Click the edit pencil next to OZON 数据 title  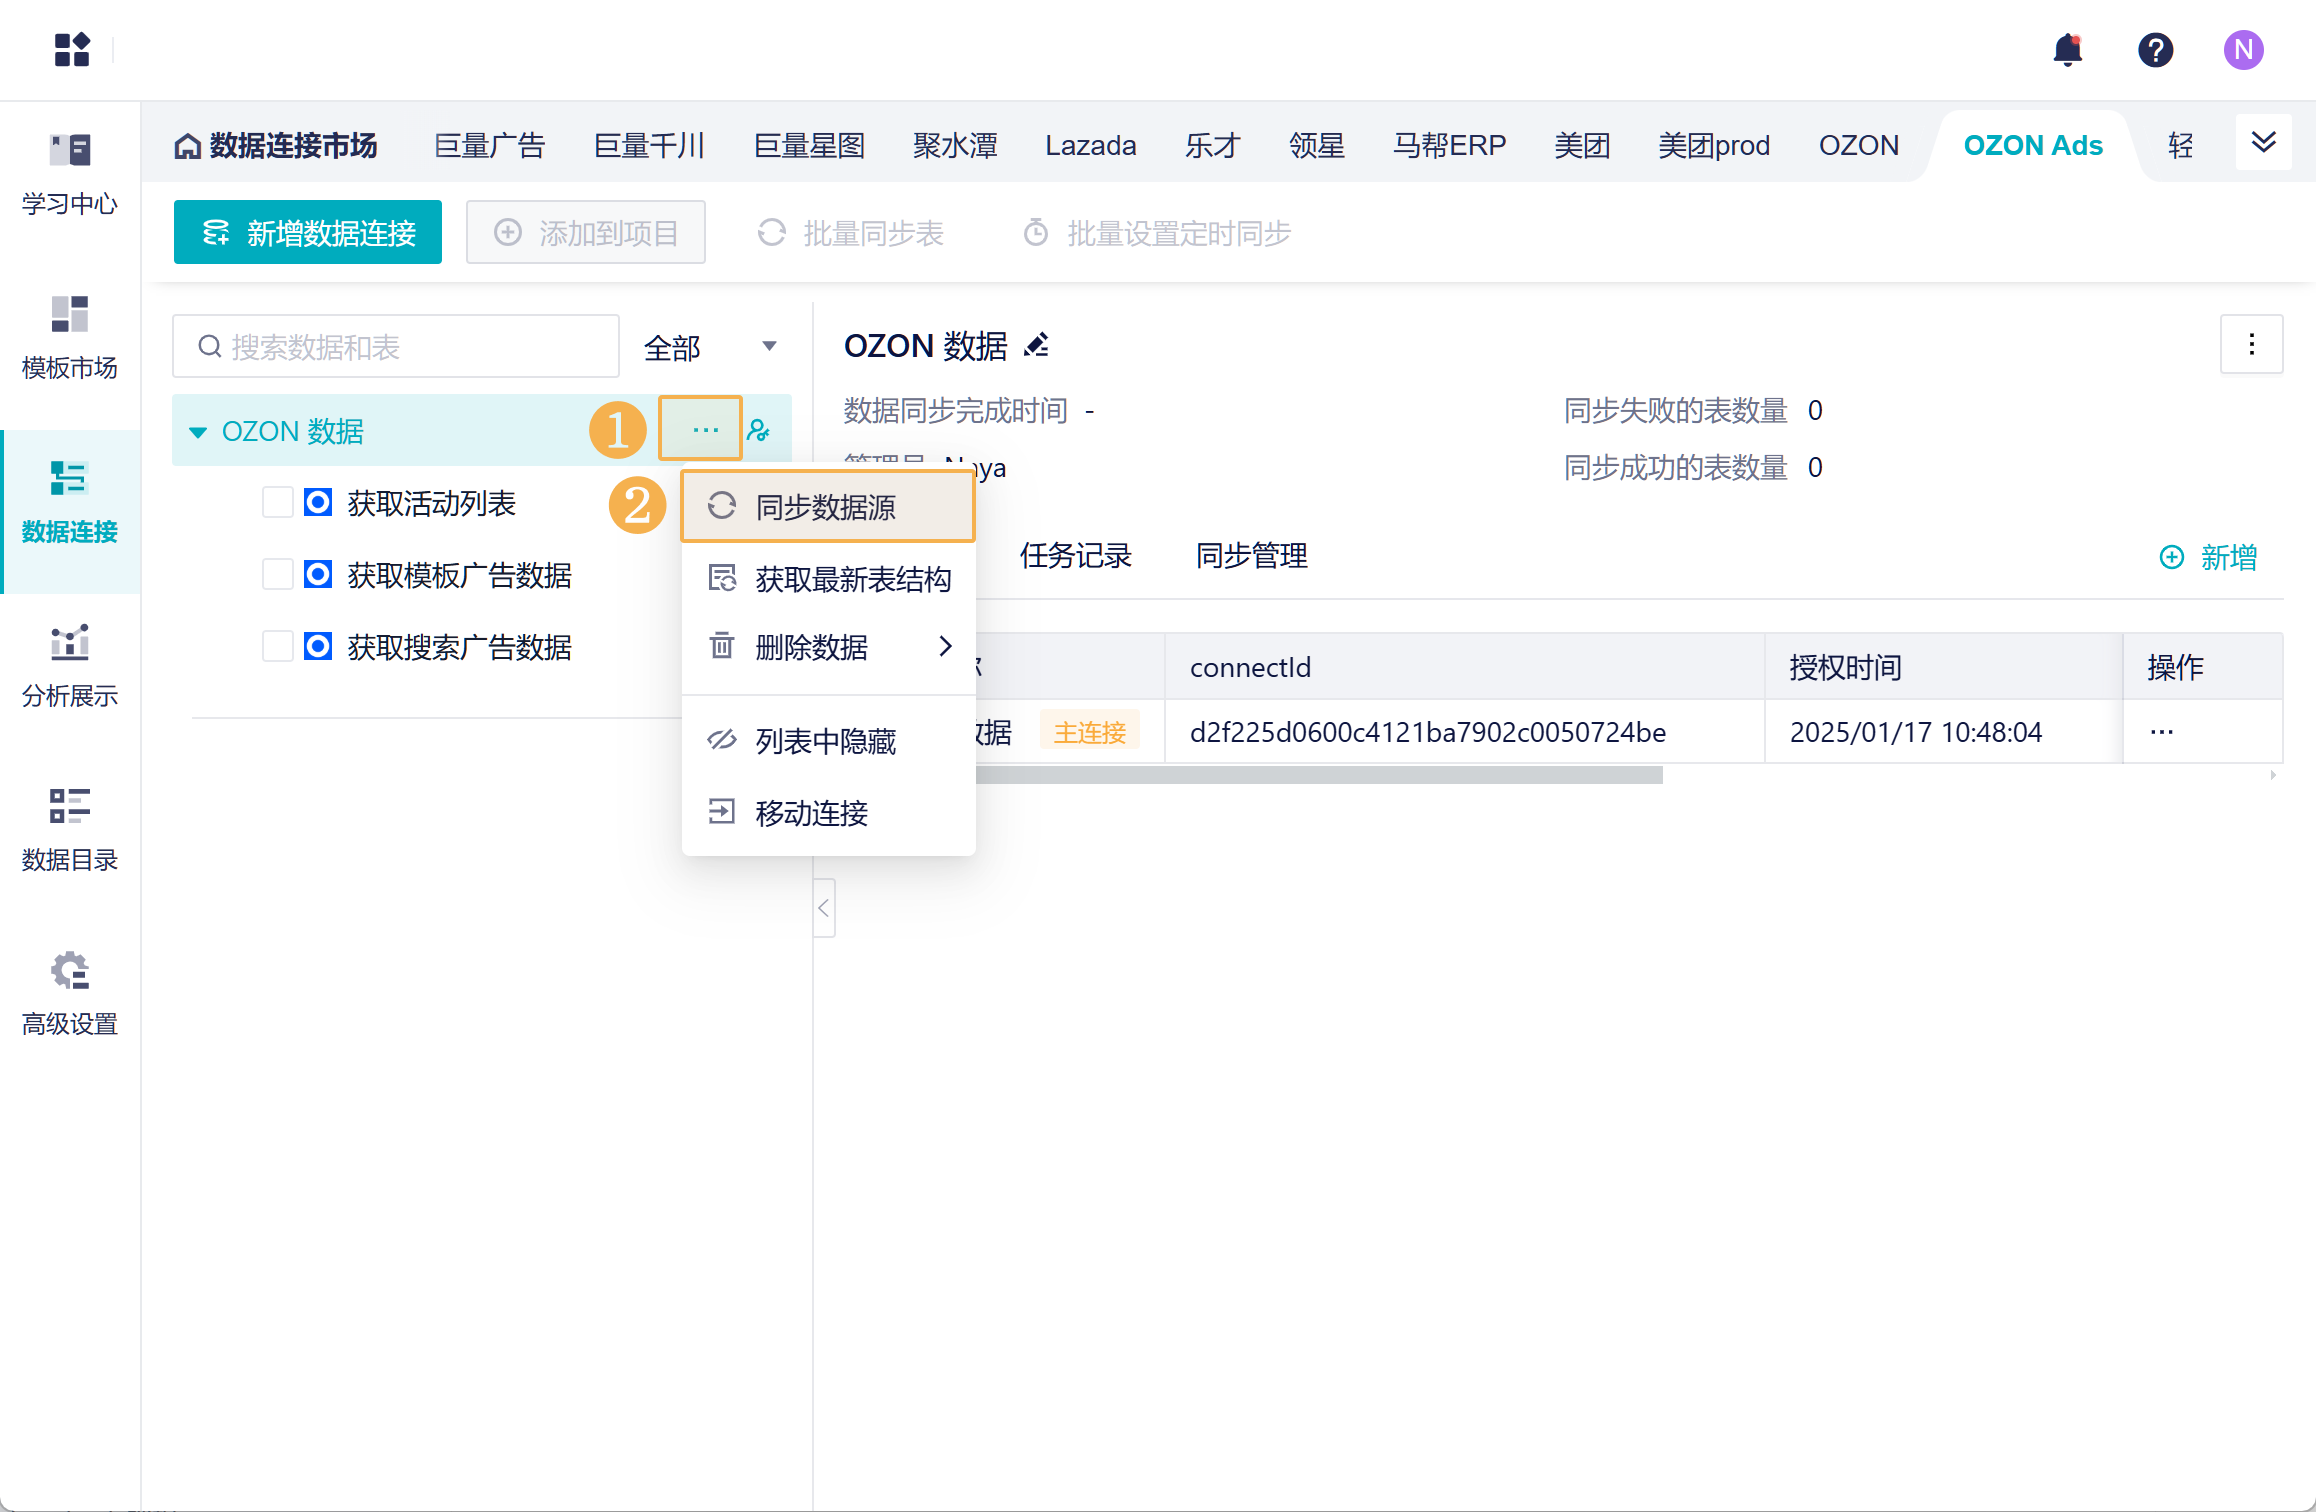click(1037, 345)
